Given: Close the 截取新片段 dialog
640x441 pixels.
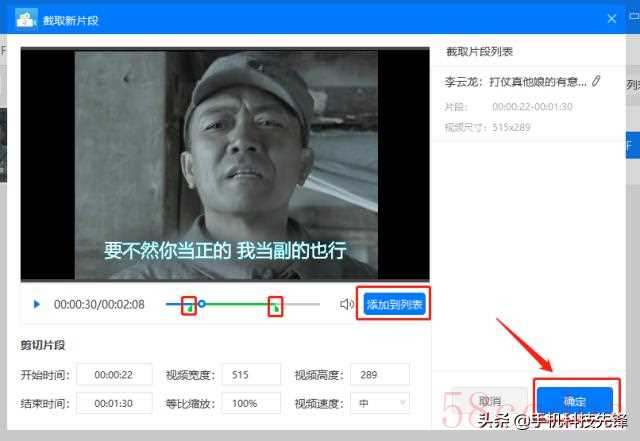Looking at the screenshot, I should pos(611,18).
